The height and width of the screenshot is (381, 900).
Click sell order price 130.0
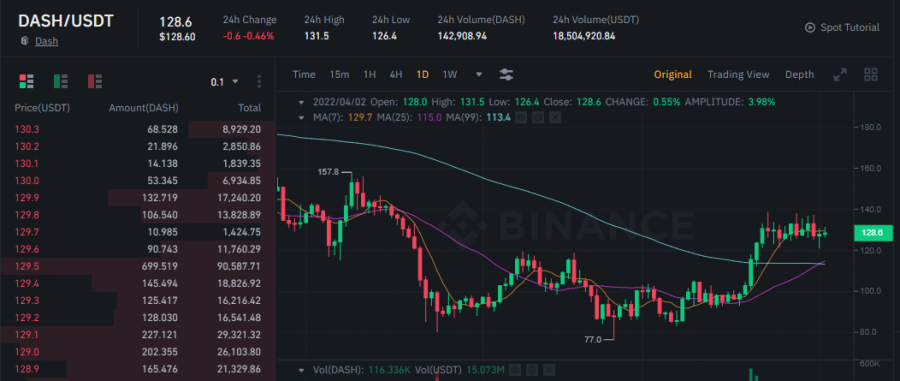point(27,181)
